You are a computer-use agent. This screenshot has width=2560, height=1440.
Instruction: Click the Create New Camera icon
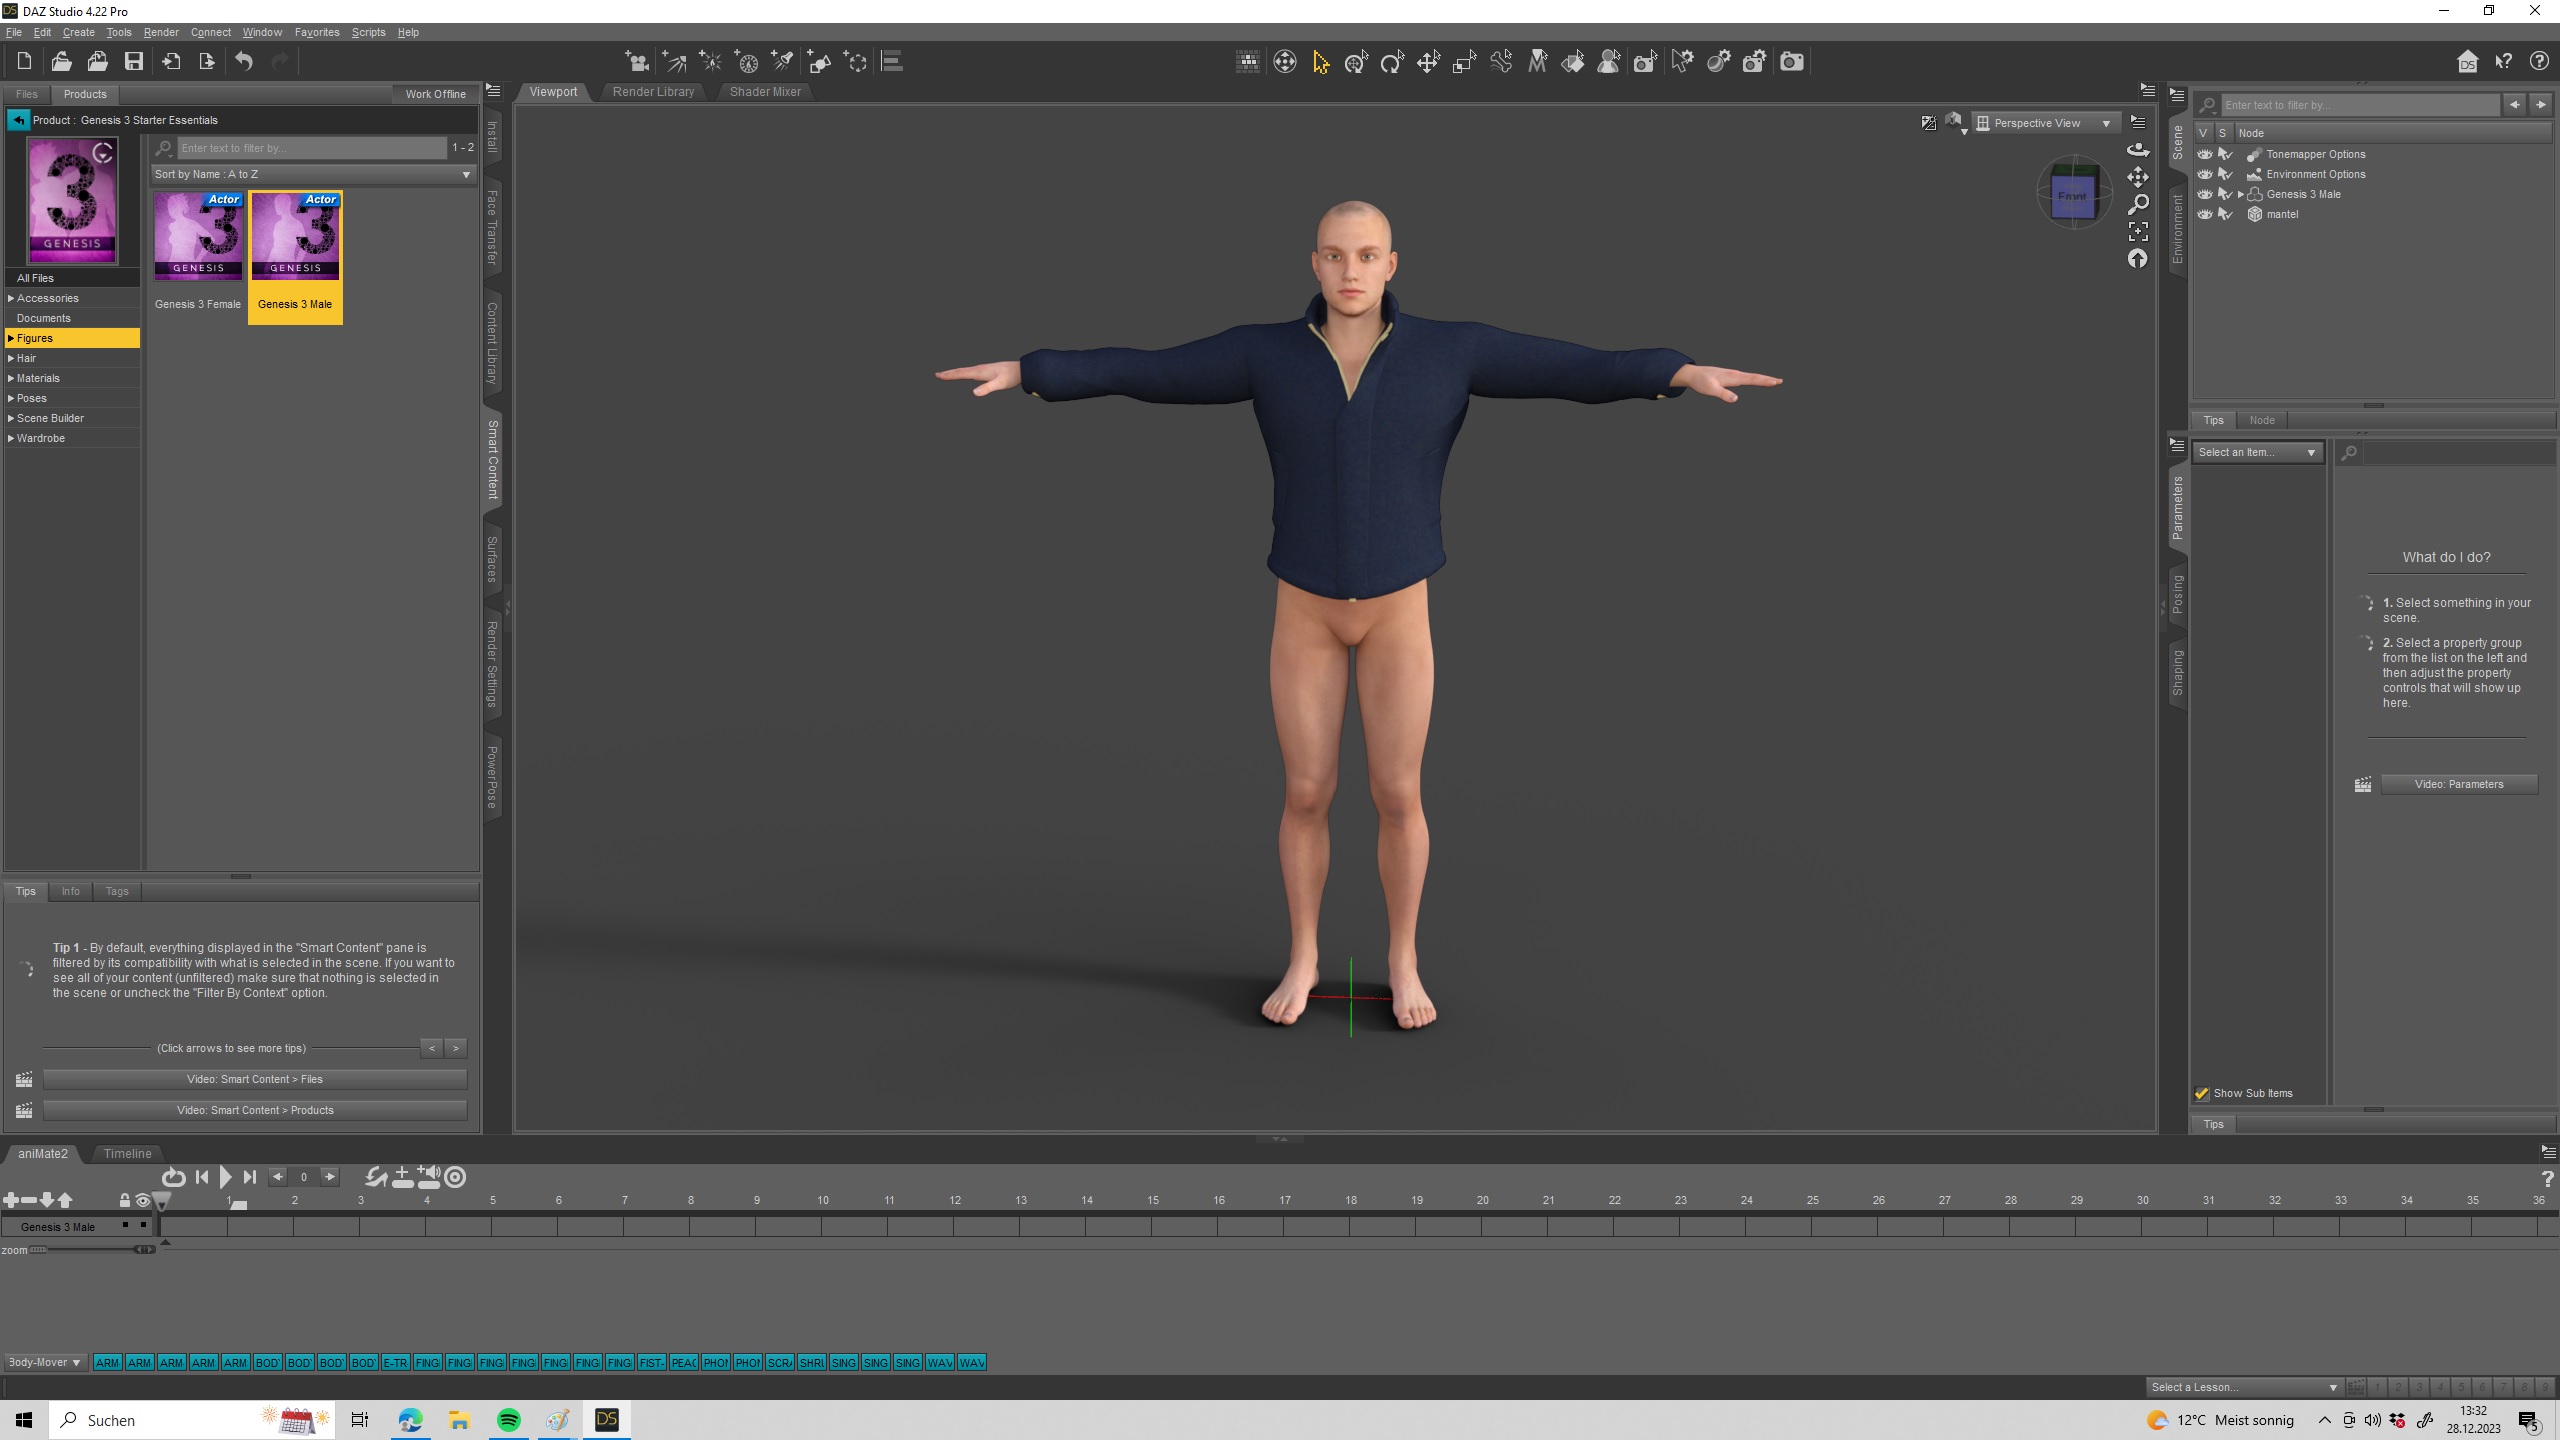pyautogui.click(x=636, y=62)
